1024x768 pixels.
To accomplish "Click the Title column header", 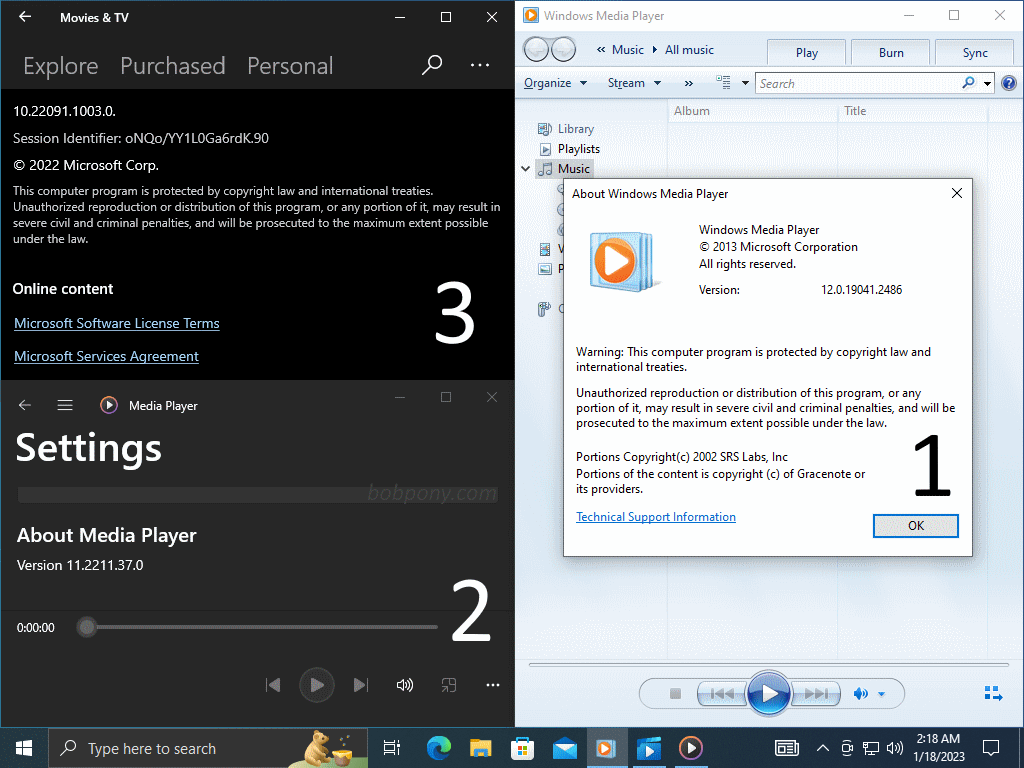I will point(913,111).
